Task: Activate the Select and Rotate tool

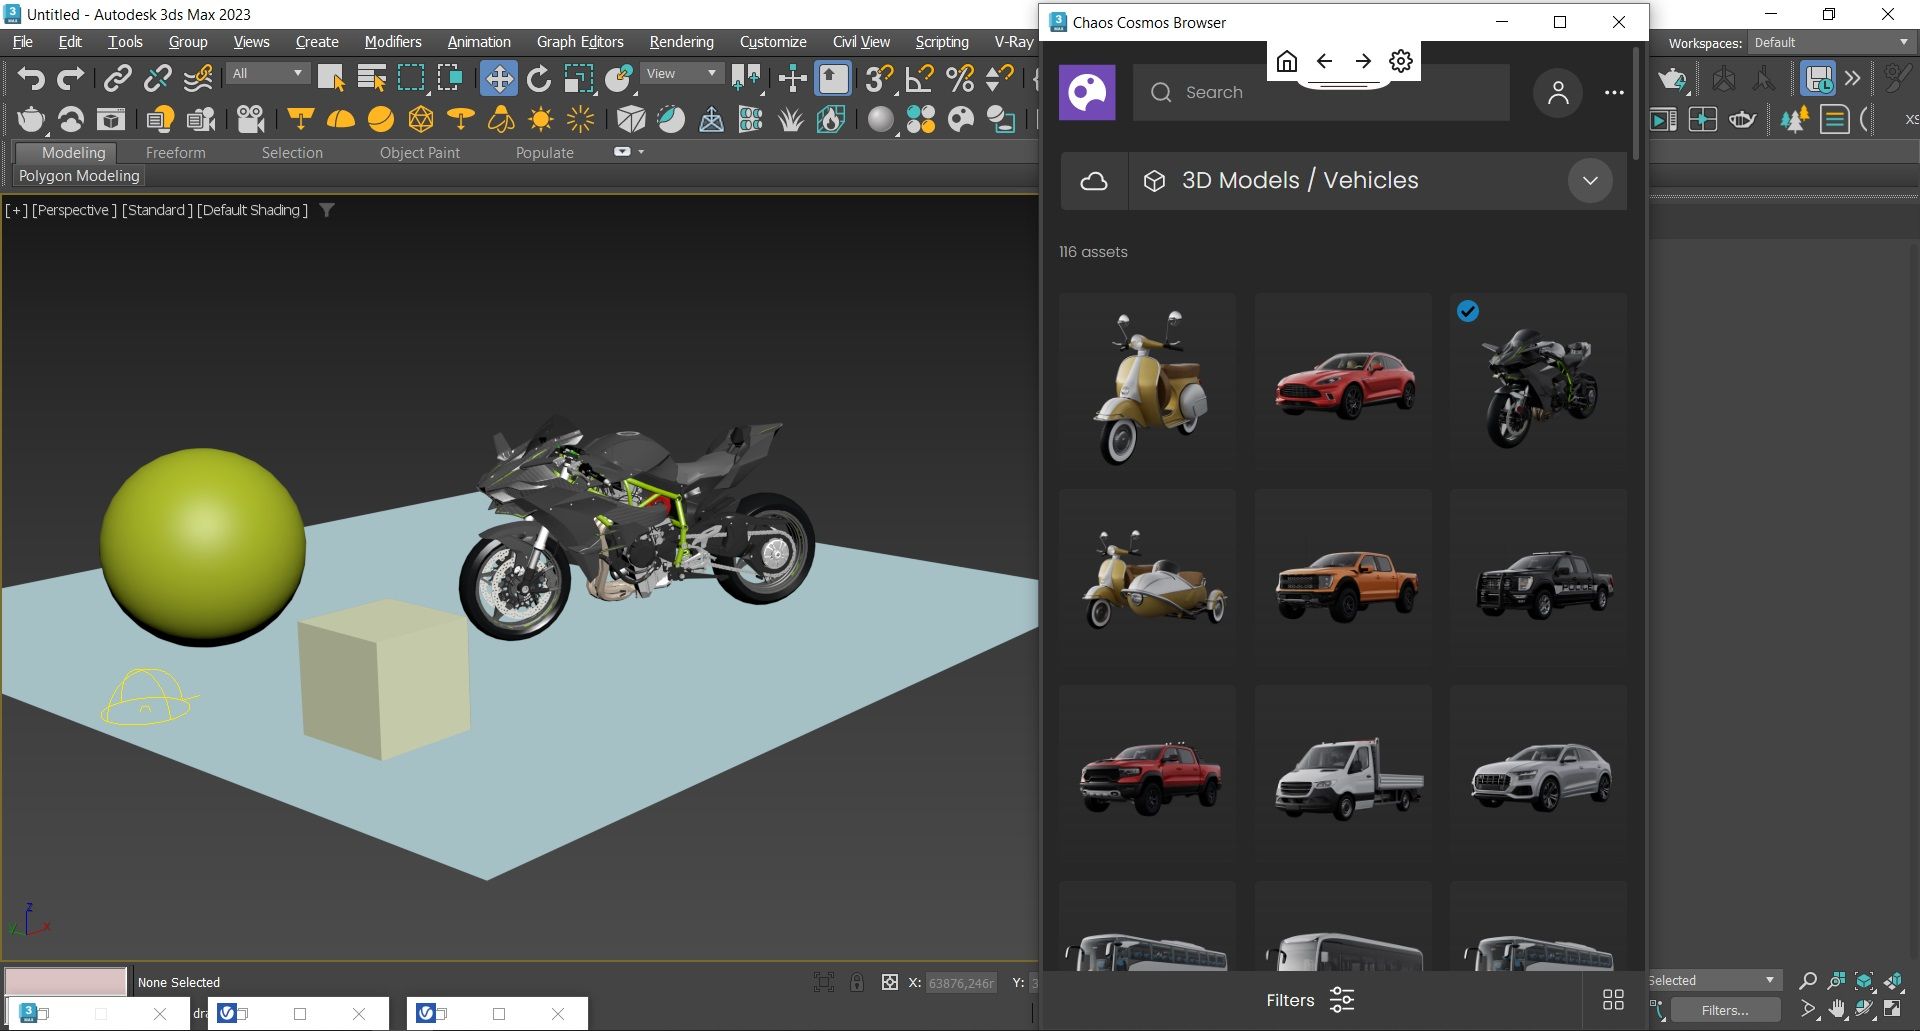Action: tap(539, 78)
